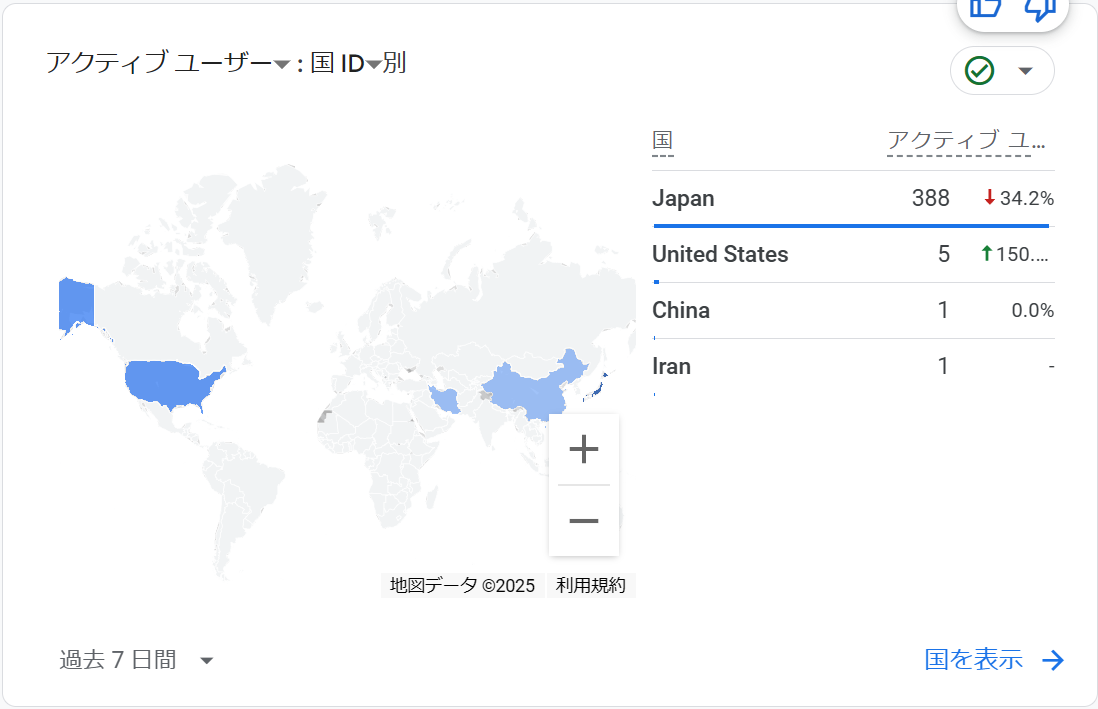The width and height of the screenshot is (1098, 709).
Task: Expand the 過去 7 日間 date range dropdown
Action: tap(207, 660)
